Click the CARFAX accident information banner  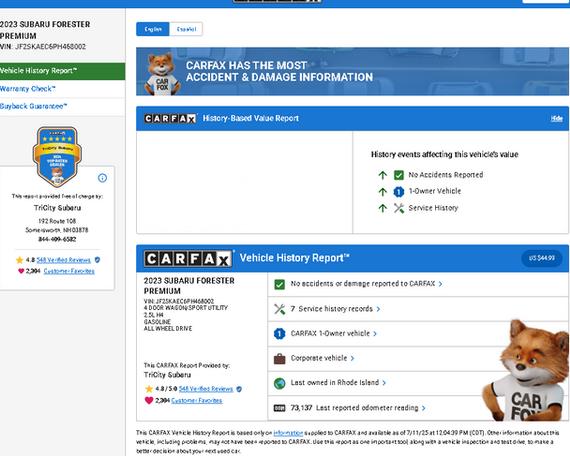pyautogui.click(x=352, y=72)
